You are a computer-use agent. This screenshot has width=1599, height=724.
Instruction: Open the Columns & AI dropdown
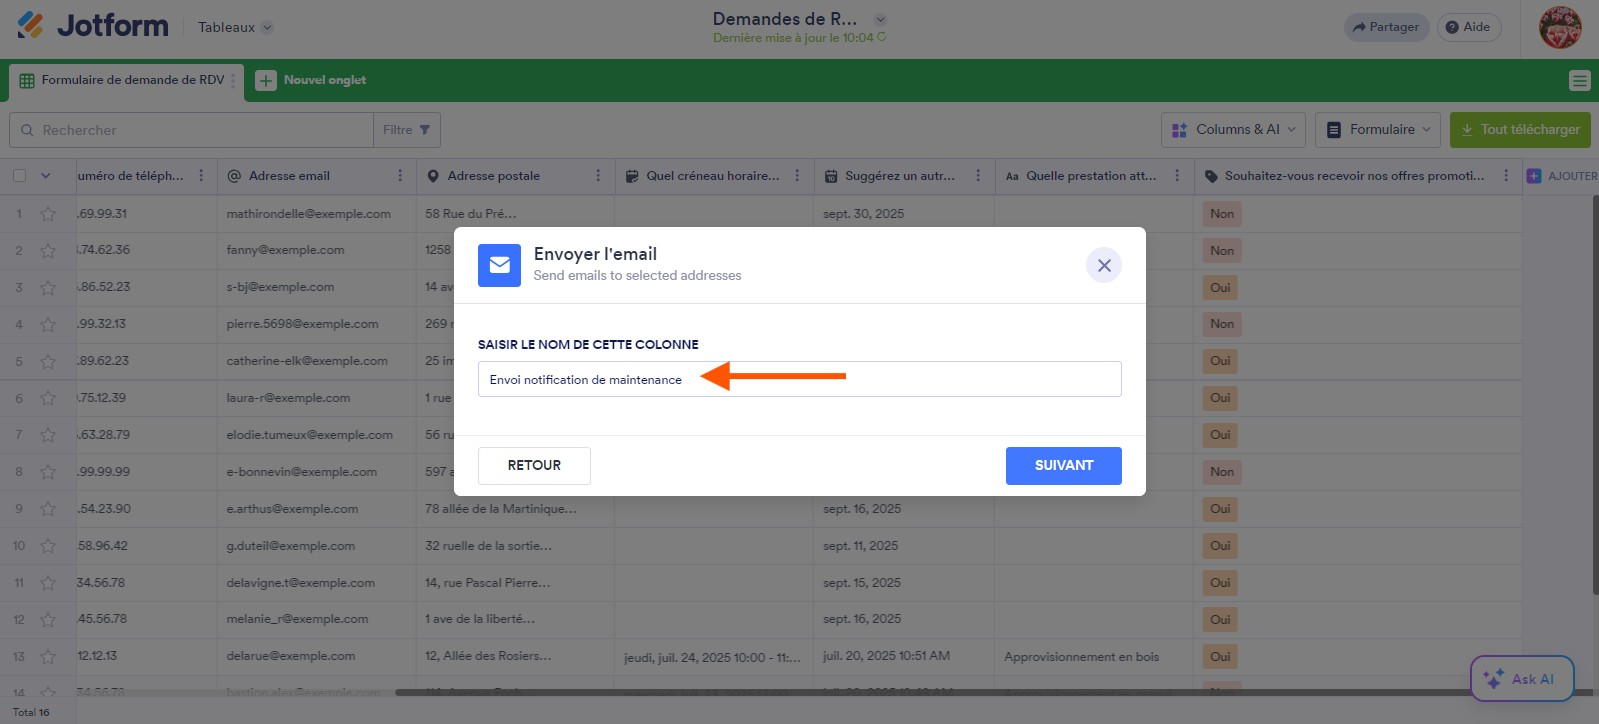click(x=1233, y=130)
